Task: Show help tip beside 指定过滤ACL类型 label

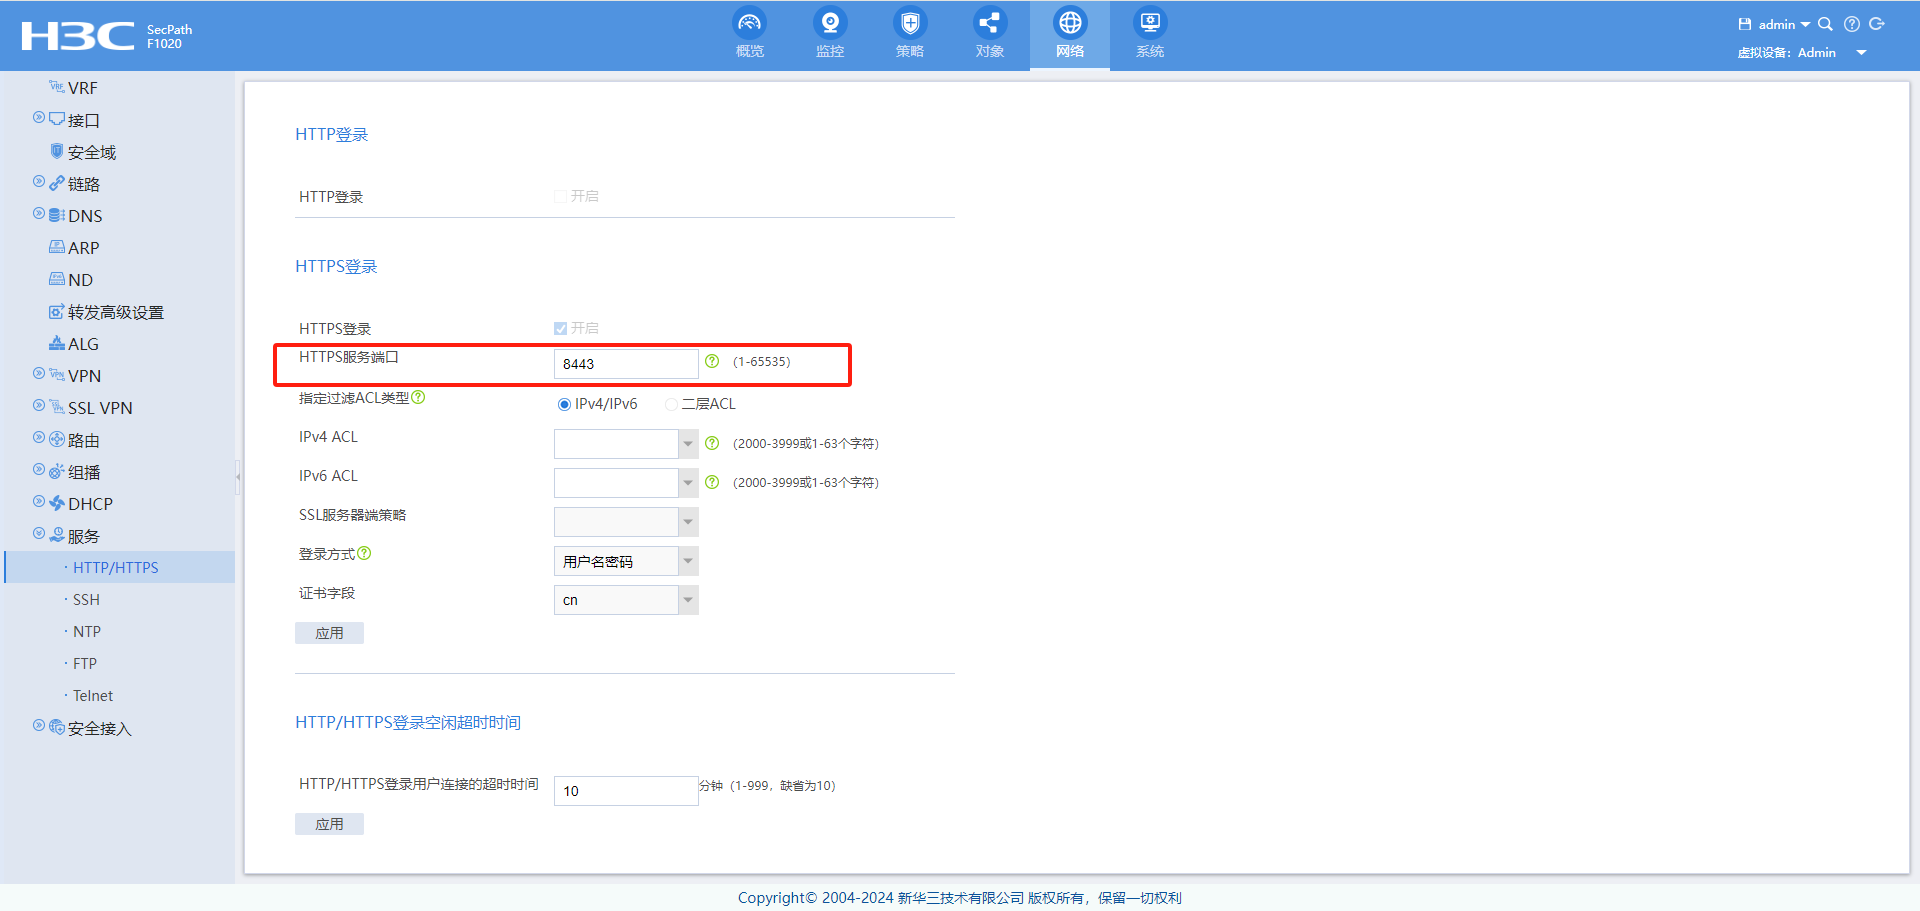Action: click(x=418, y=397)
